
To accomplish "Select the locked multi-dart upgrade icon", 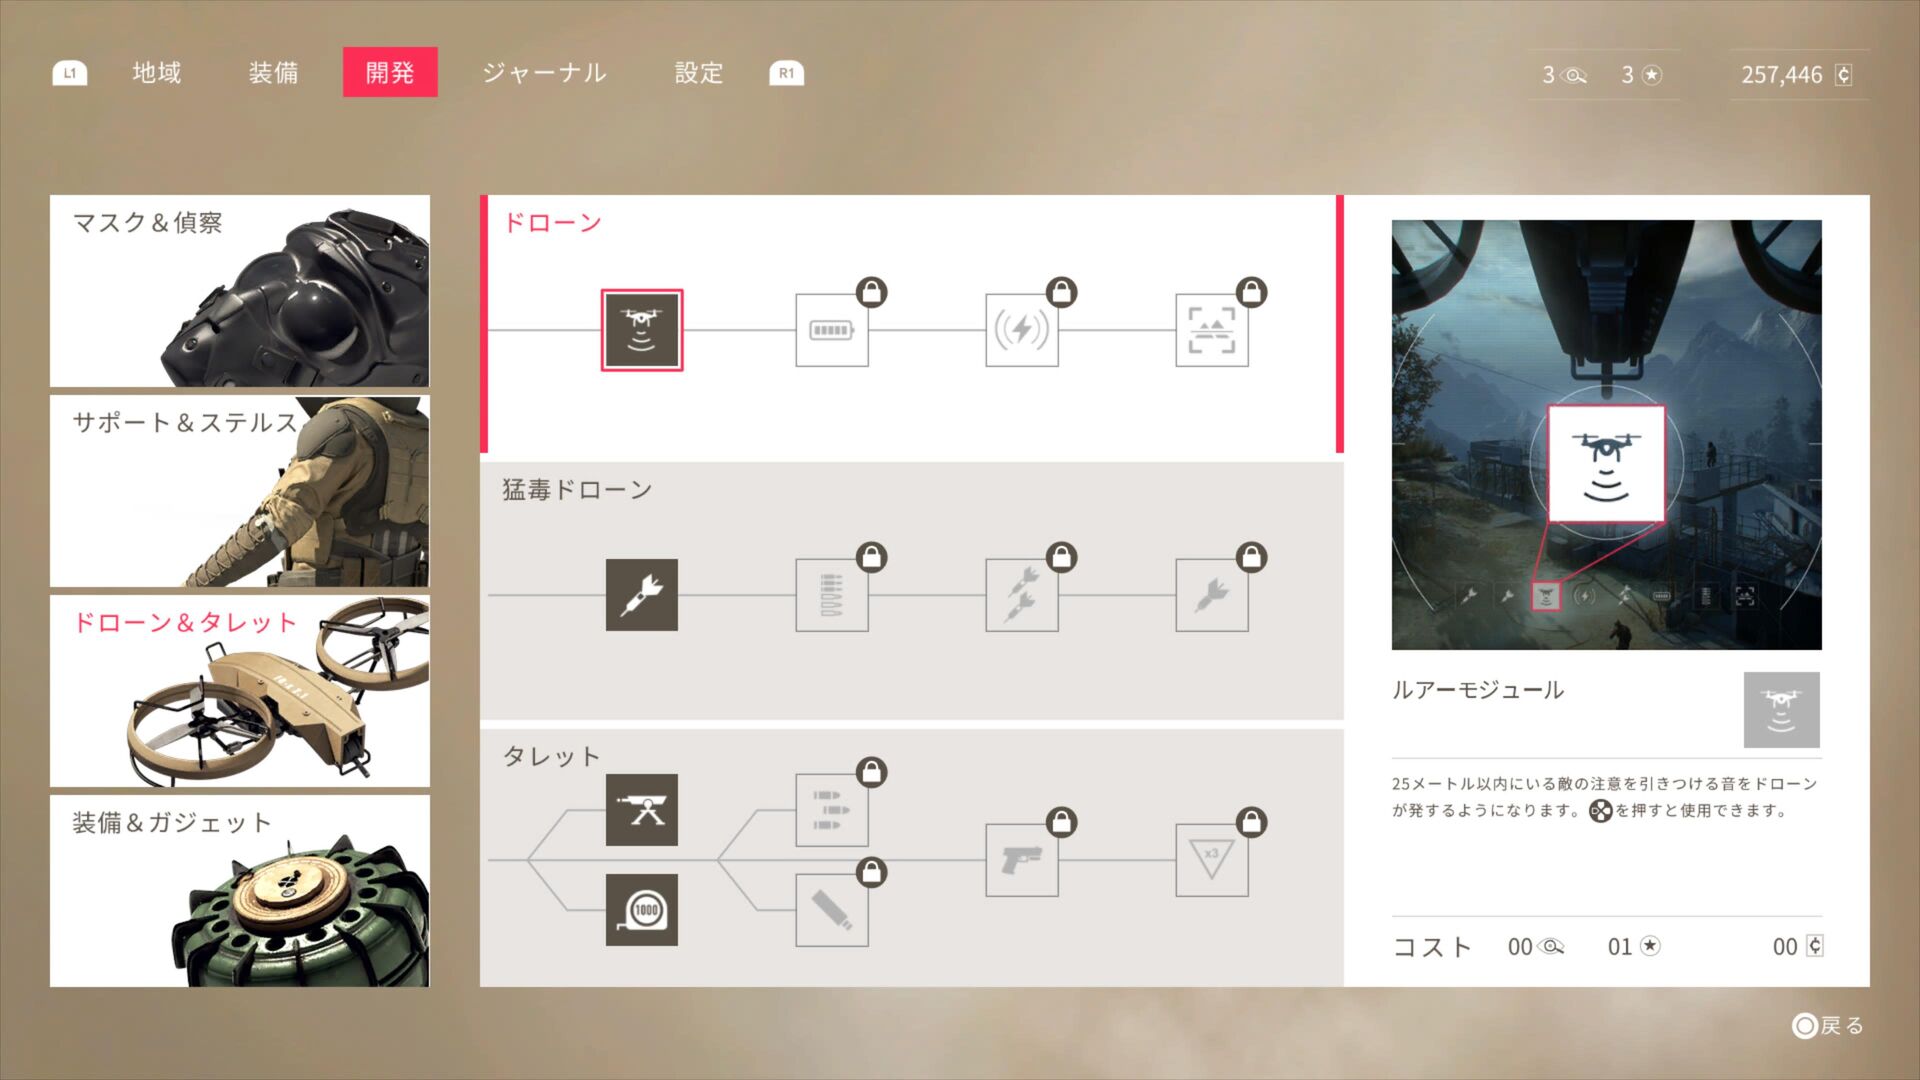I will pyautogui.click(x=1022, y=595).
